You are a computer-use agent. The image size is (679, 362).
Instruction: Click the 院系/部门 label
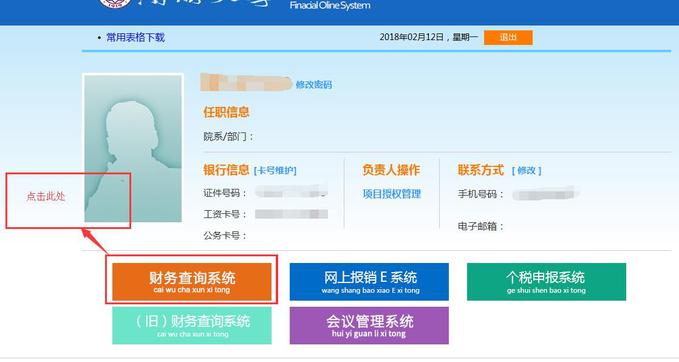[228, 137]
